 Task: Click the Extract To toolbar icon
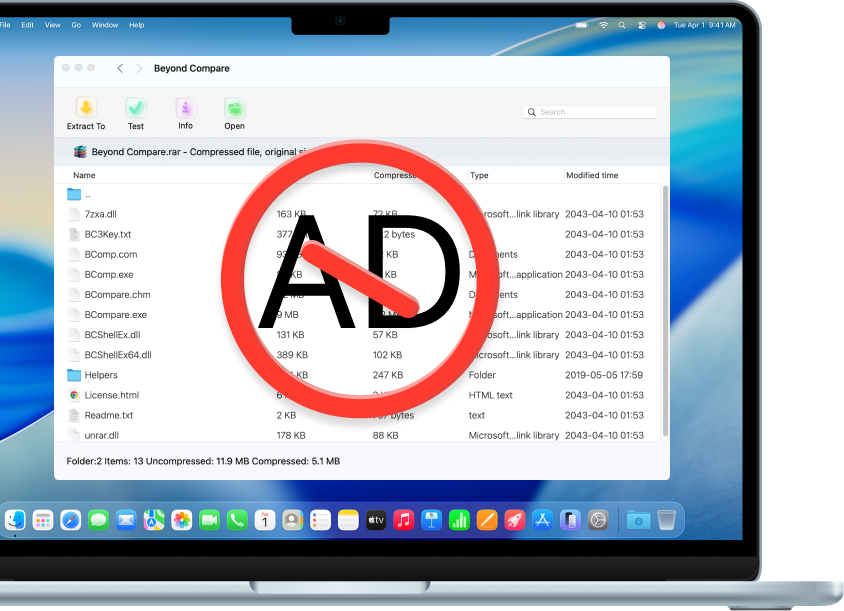pyautogui.click(x=86, y=108)
